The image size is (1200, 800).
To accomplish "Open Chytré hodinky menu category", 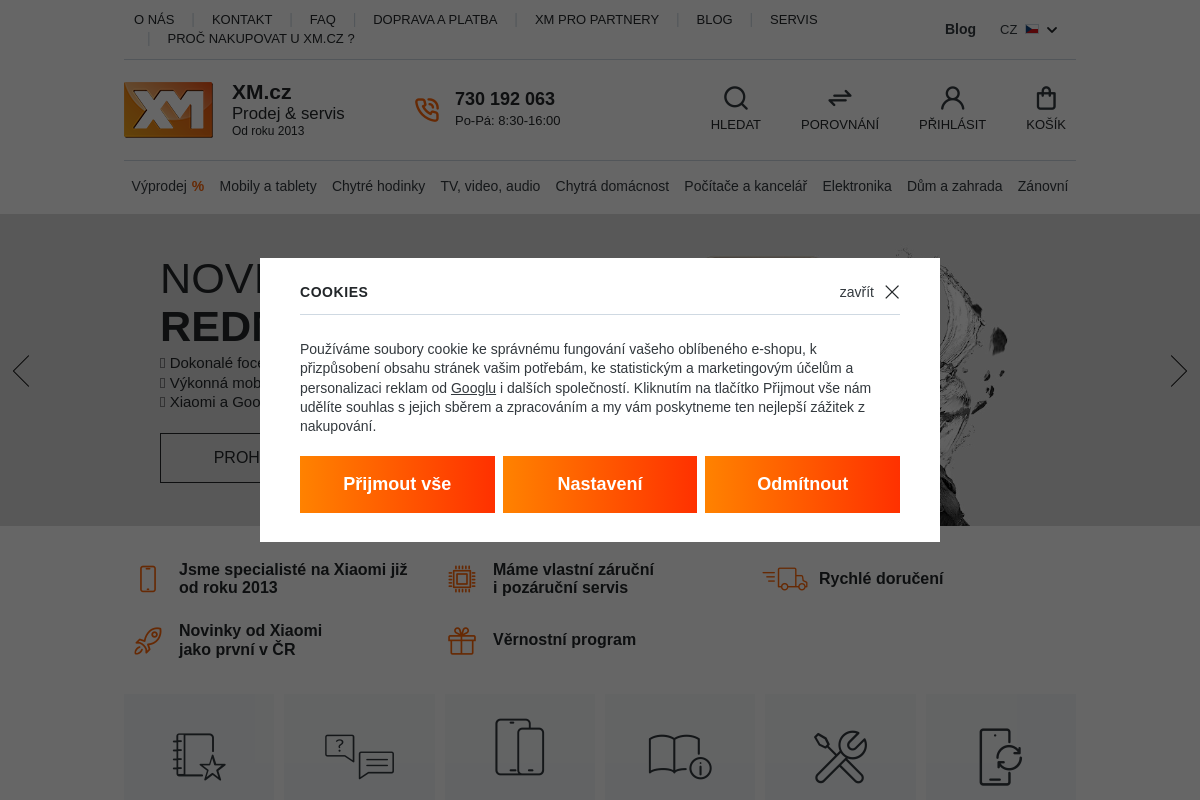I will [x=378, y=186].
